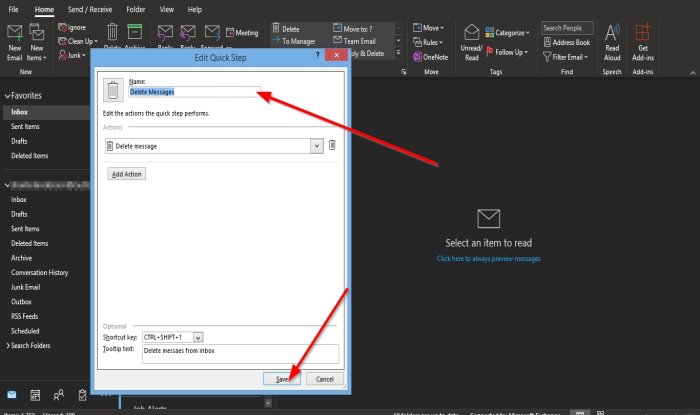Open the Shortcut key dropdown
This screenshot has width=700, height=415.
click(198, 338)
